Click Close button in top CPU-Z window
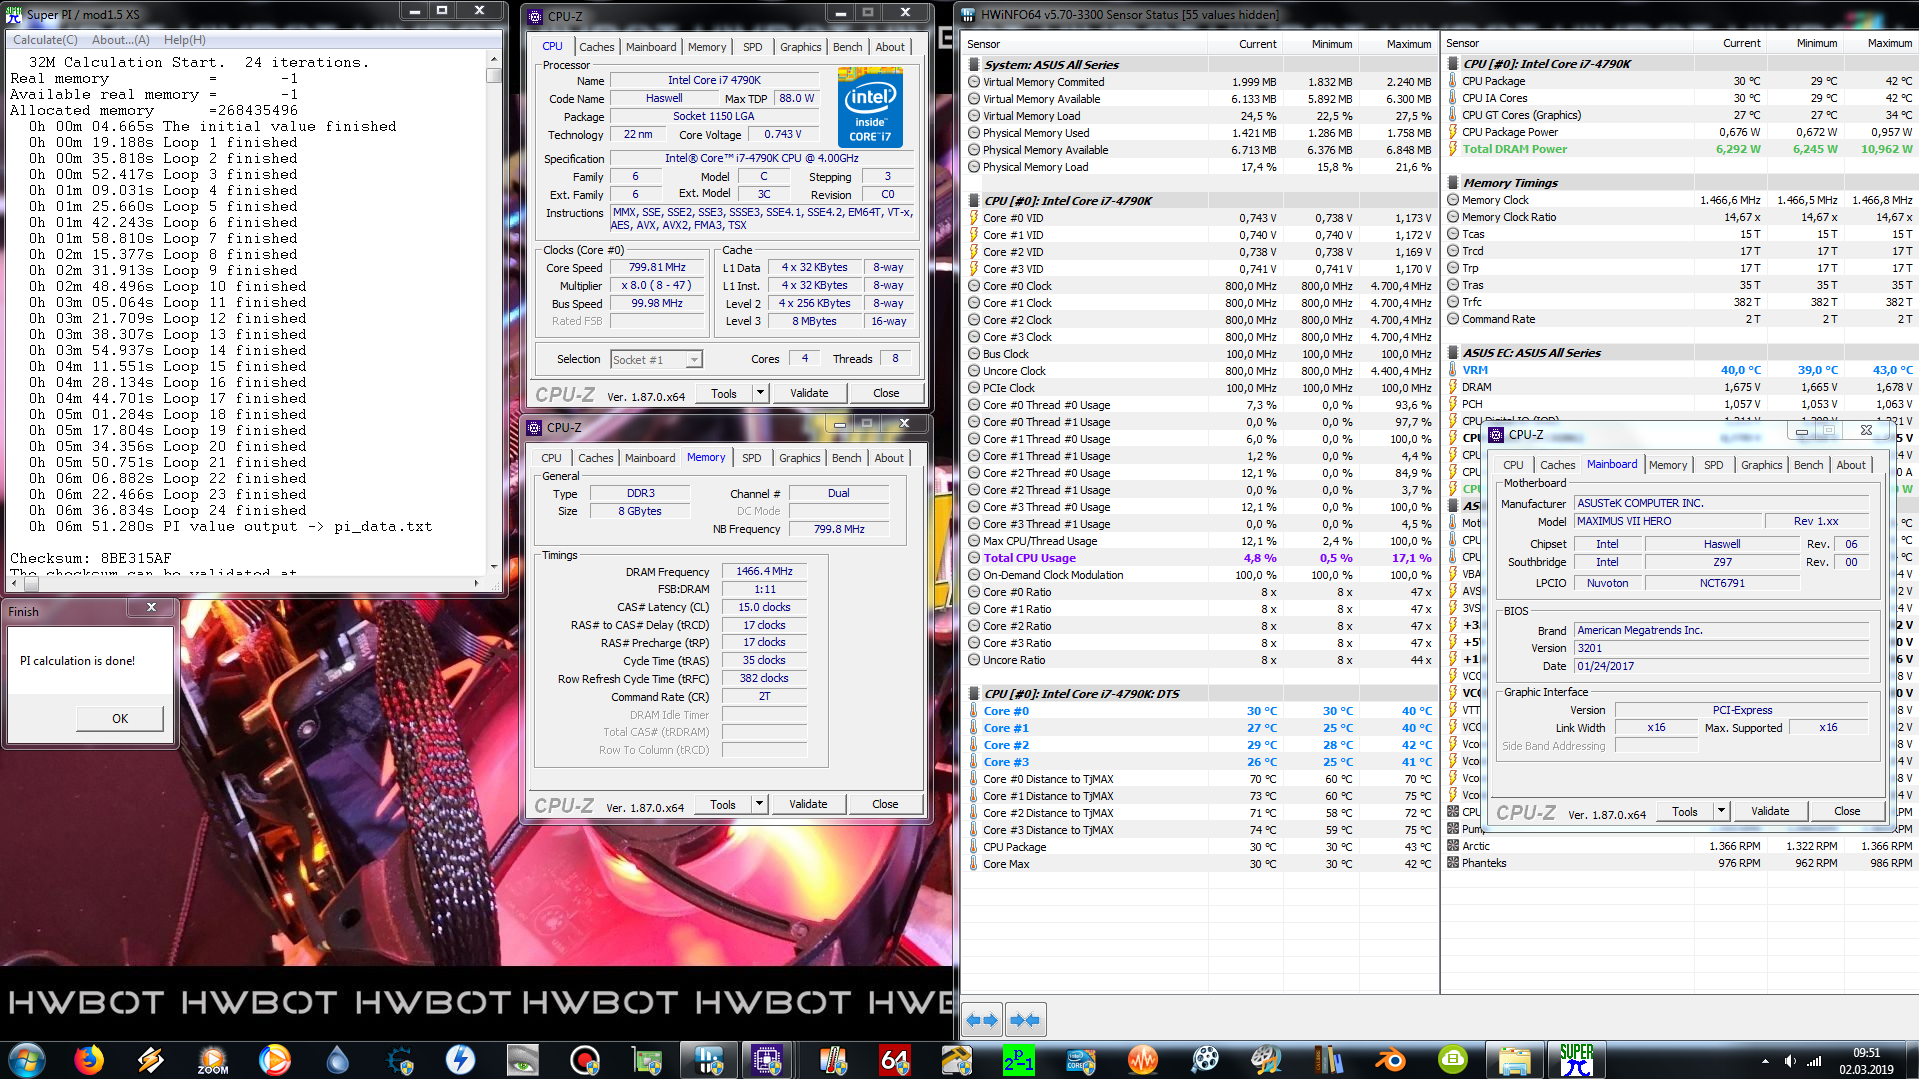Image resolution: width=1919 pixels, height=1079 pixels. pyautogui.click(x=886, y=393)
